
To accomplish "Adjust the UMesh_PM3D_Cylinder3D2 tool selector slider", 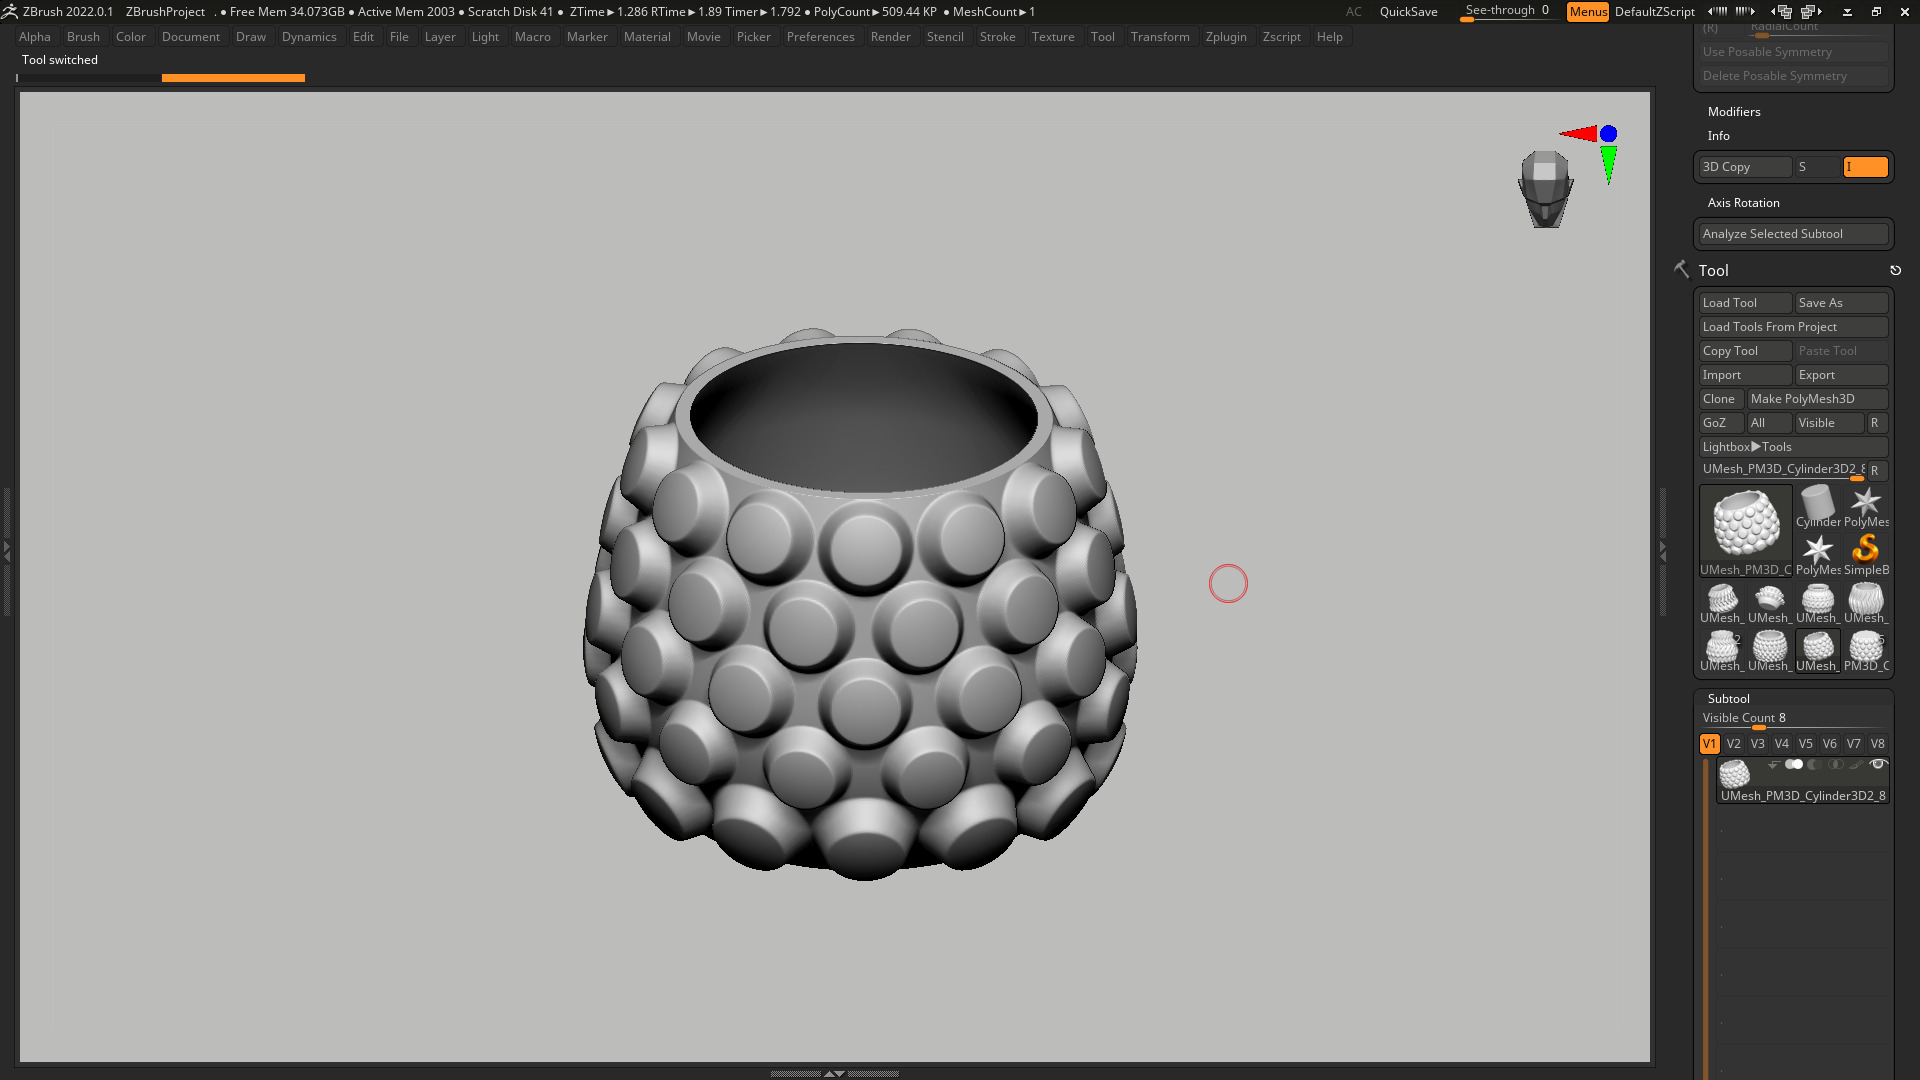I will pyautogui.click(x=1781, y=470).
